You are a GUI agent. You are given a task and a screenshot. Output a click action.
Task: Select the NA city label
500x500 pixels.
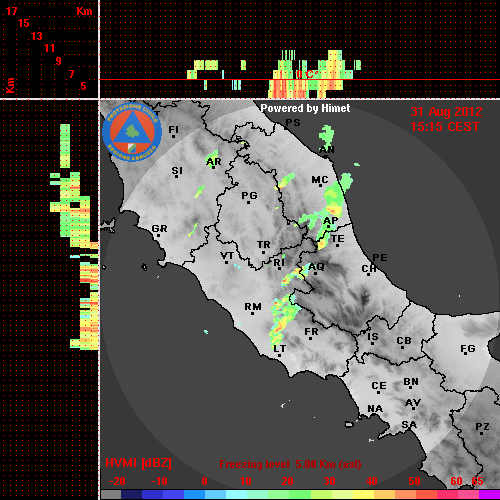(x=375, y=408)
